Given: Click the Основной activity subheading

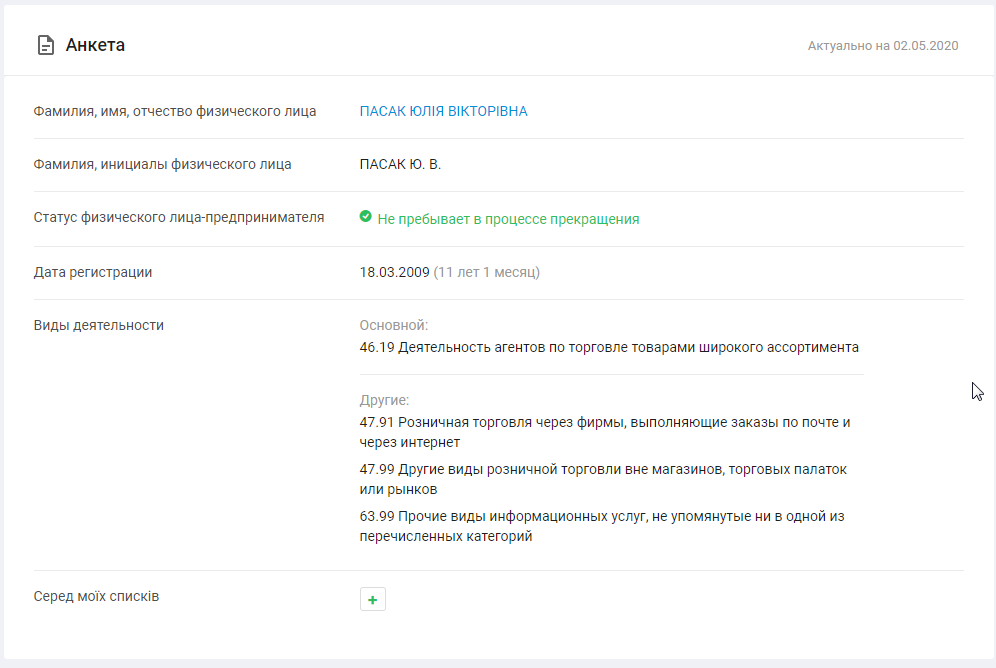Looking at the screenshot, I should tap(394, 326).
